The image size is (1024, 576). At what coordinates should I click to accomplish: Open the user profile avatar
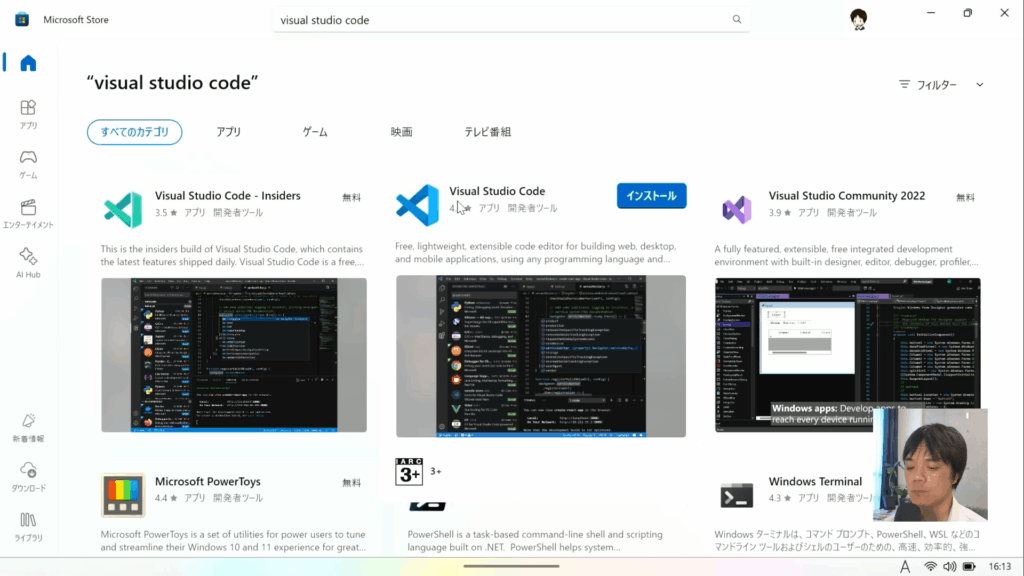[x=858, y=19]
